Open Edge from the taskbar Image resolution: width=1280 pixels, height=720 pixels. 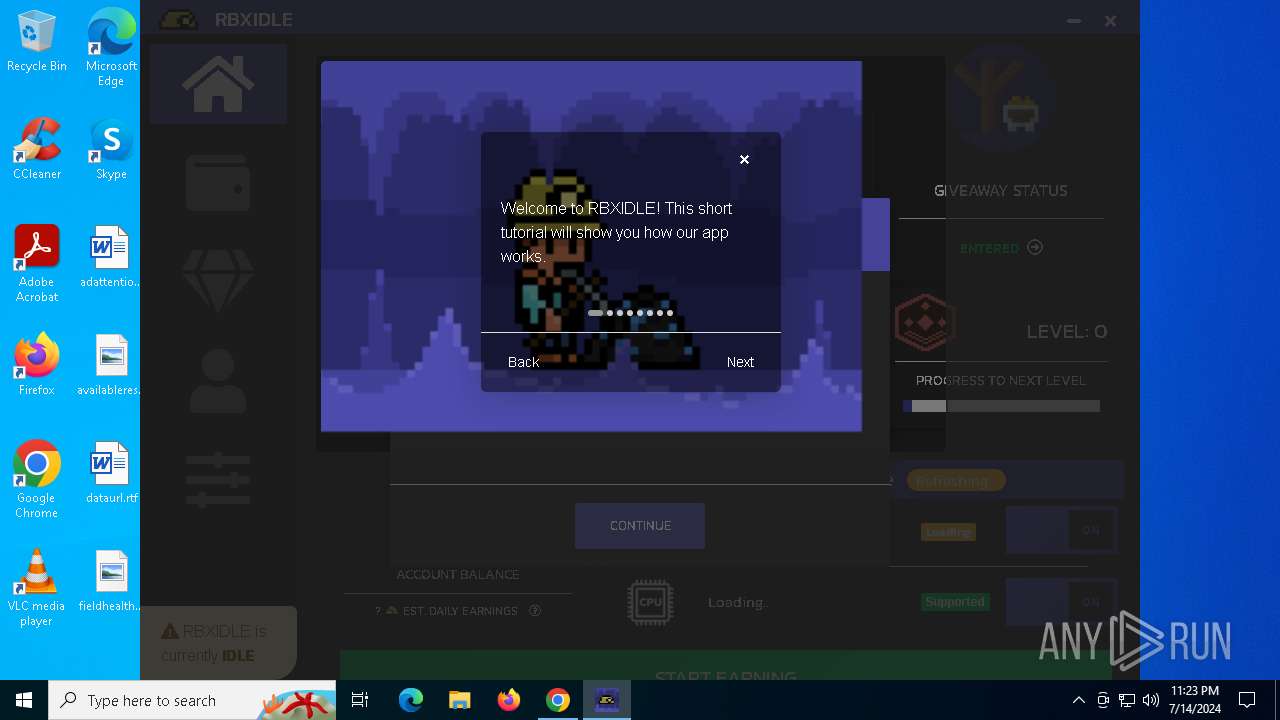coord(411,700)
